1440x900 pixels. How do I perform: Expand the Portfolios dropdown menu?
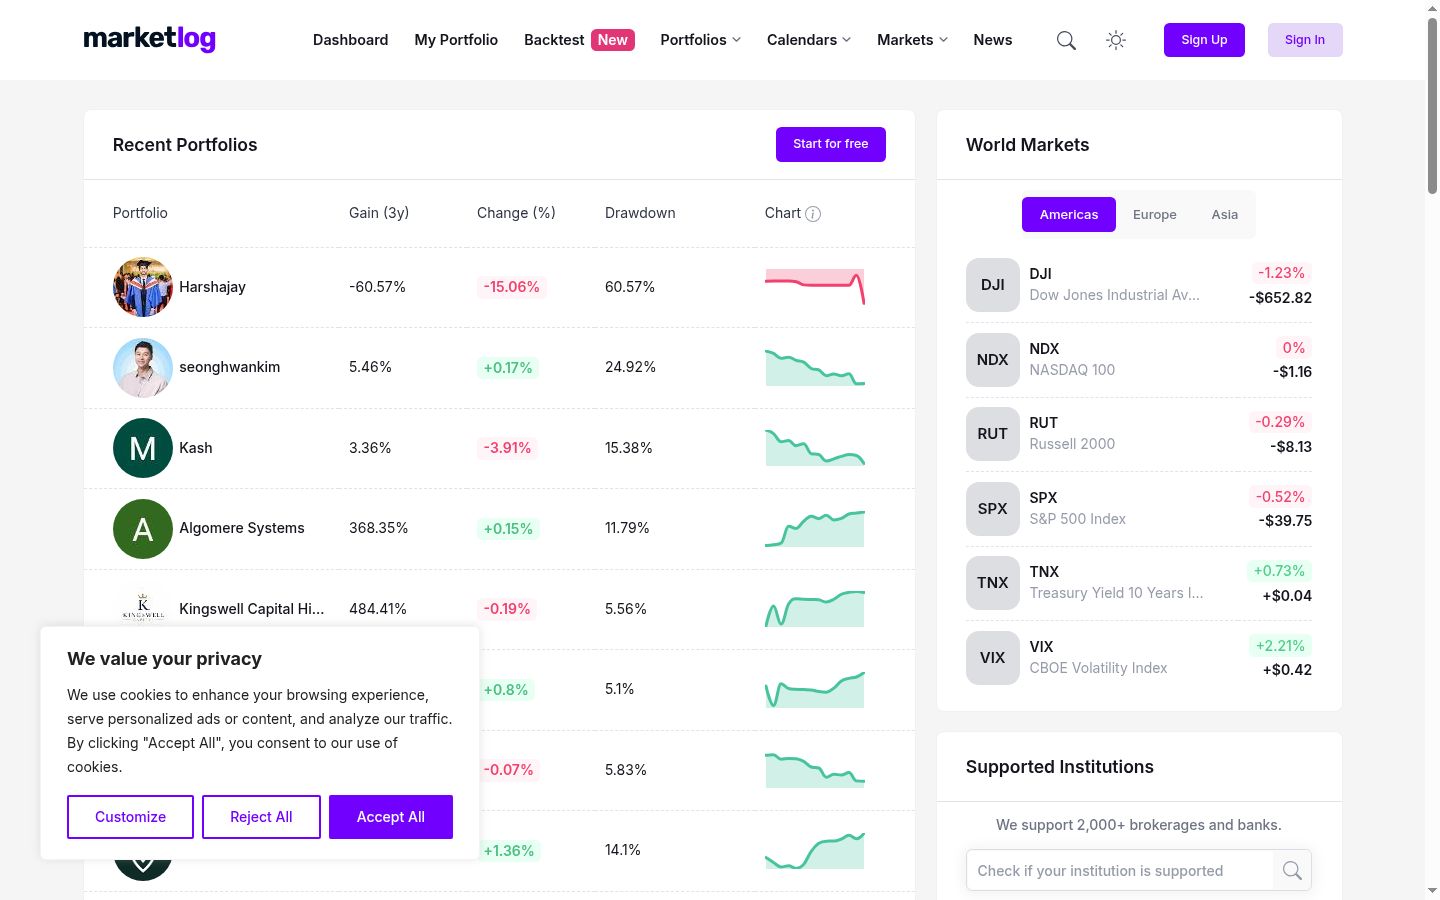click(700, 40)
